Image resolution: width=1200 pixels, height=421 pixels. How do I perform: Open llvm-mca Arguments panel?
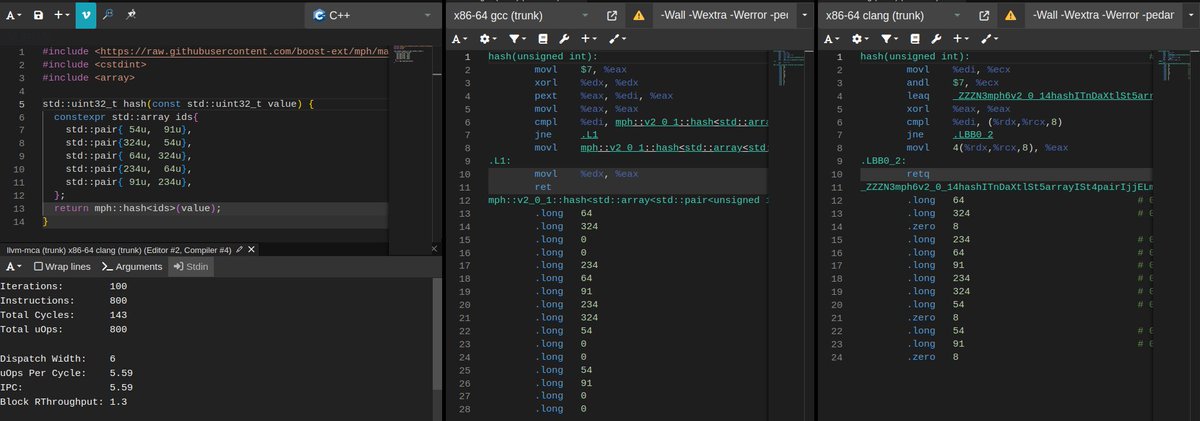tap(131, 267)
